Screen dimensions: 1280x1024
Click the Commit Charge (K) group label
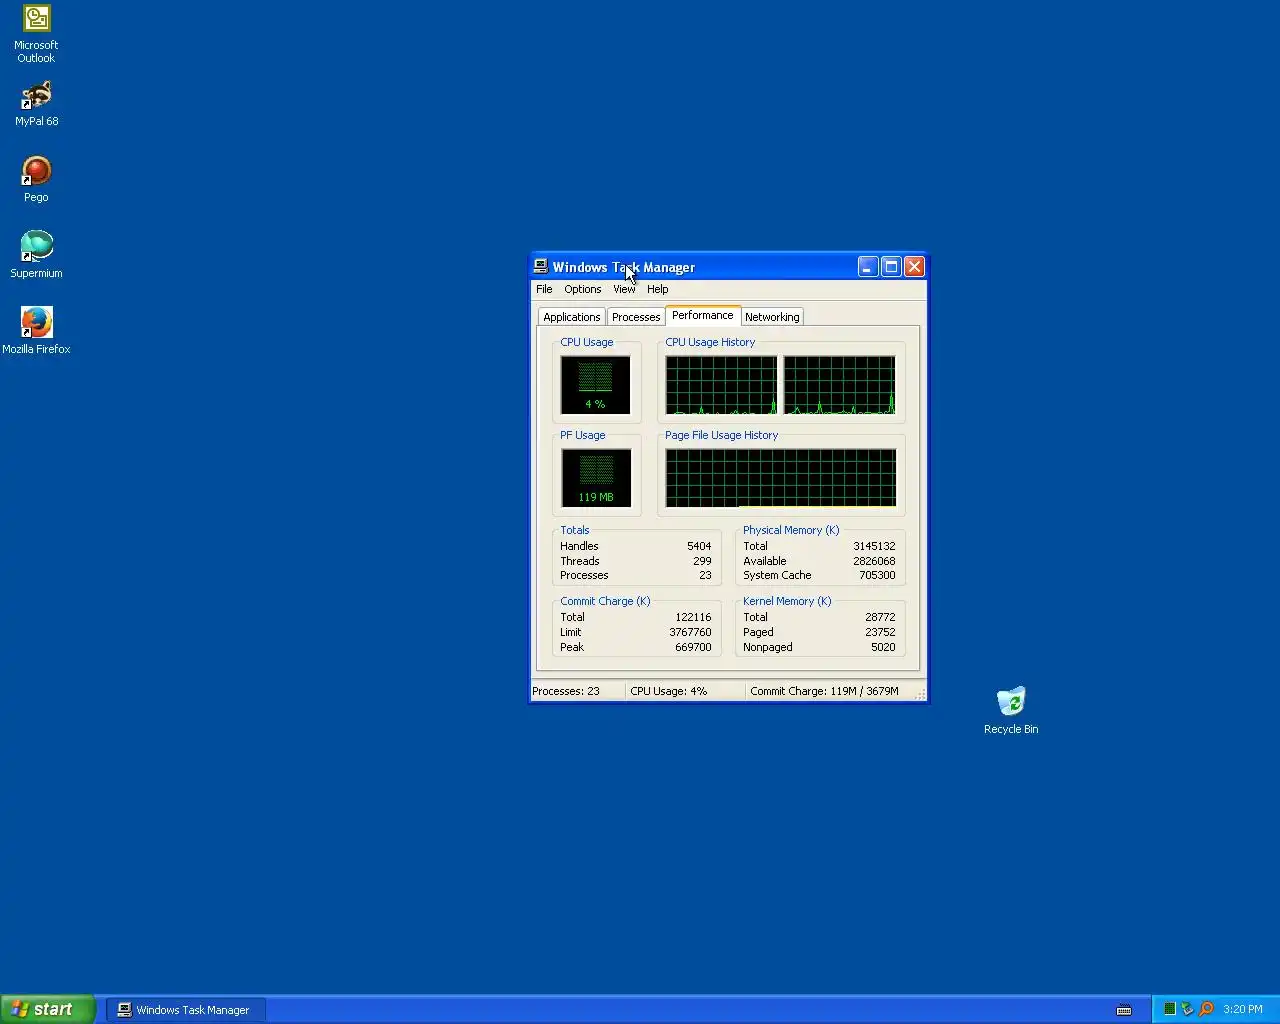[605, 601]
